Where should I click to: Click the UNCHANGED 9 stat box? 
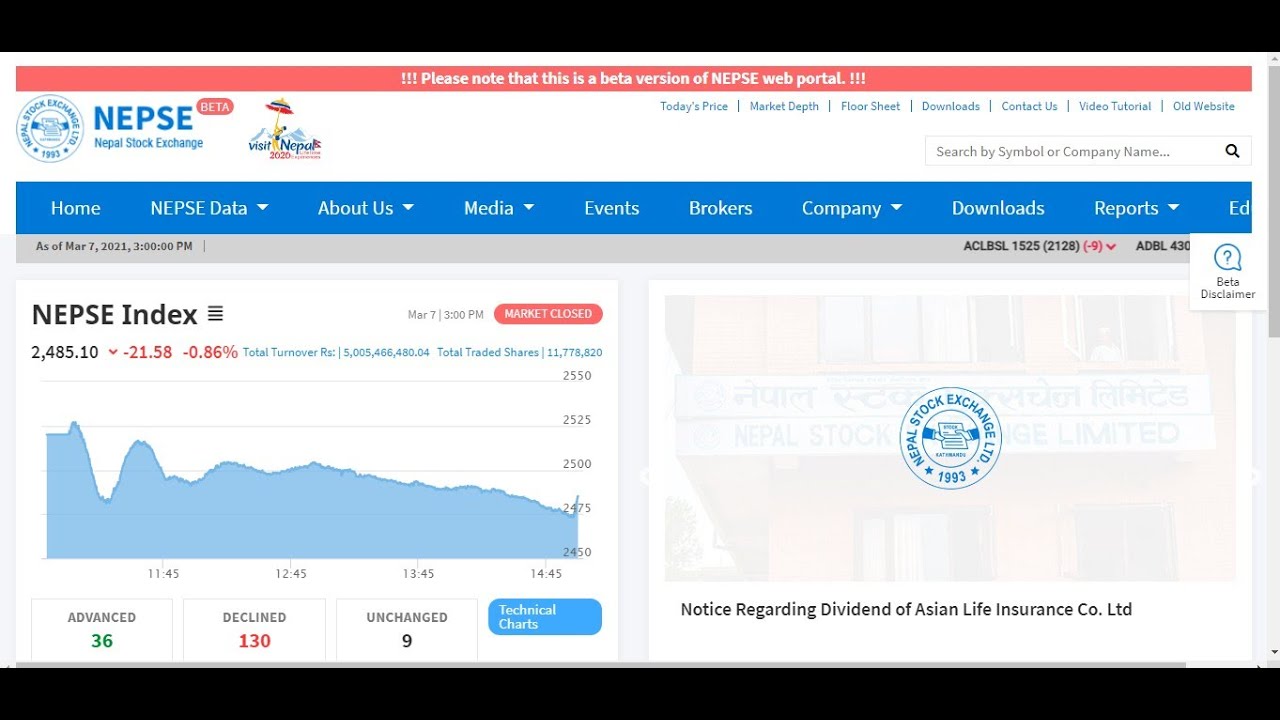tap(407, 630)
